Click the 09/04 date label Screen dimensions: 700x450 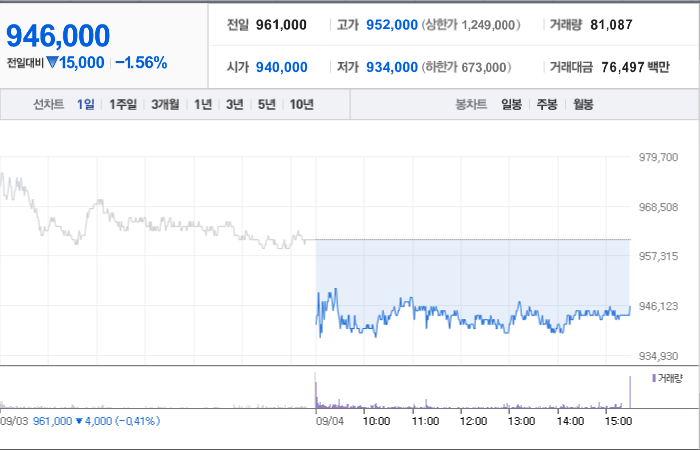330,421
